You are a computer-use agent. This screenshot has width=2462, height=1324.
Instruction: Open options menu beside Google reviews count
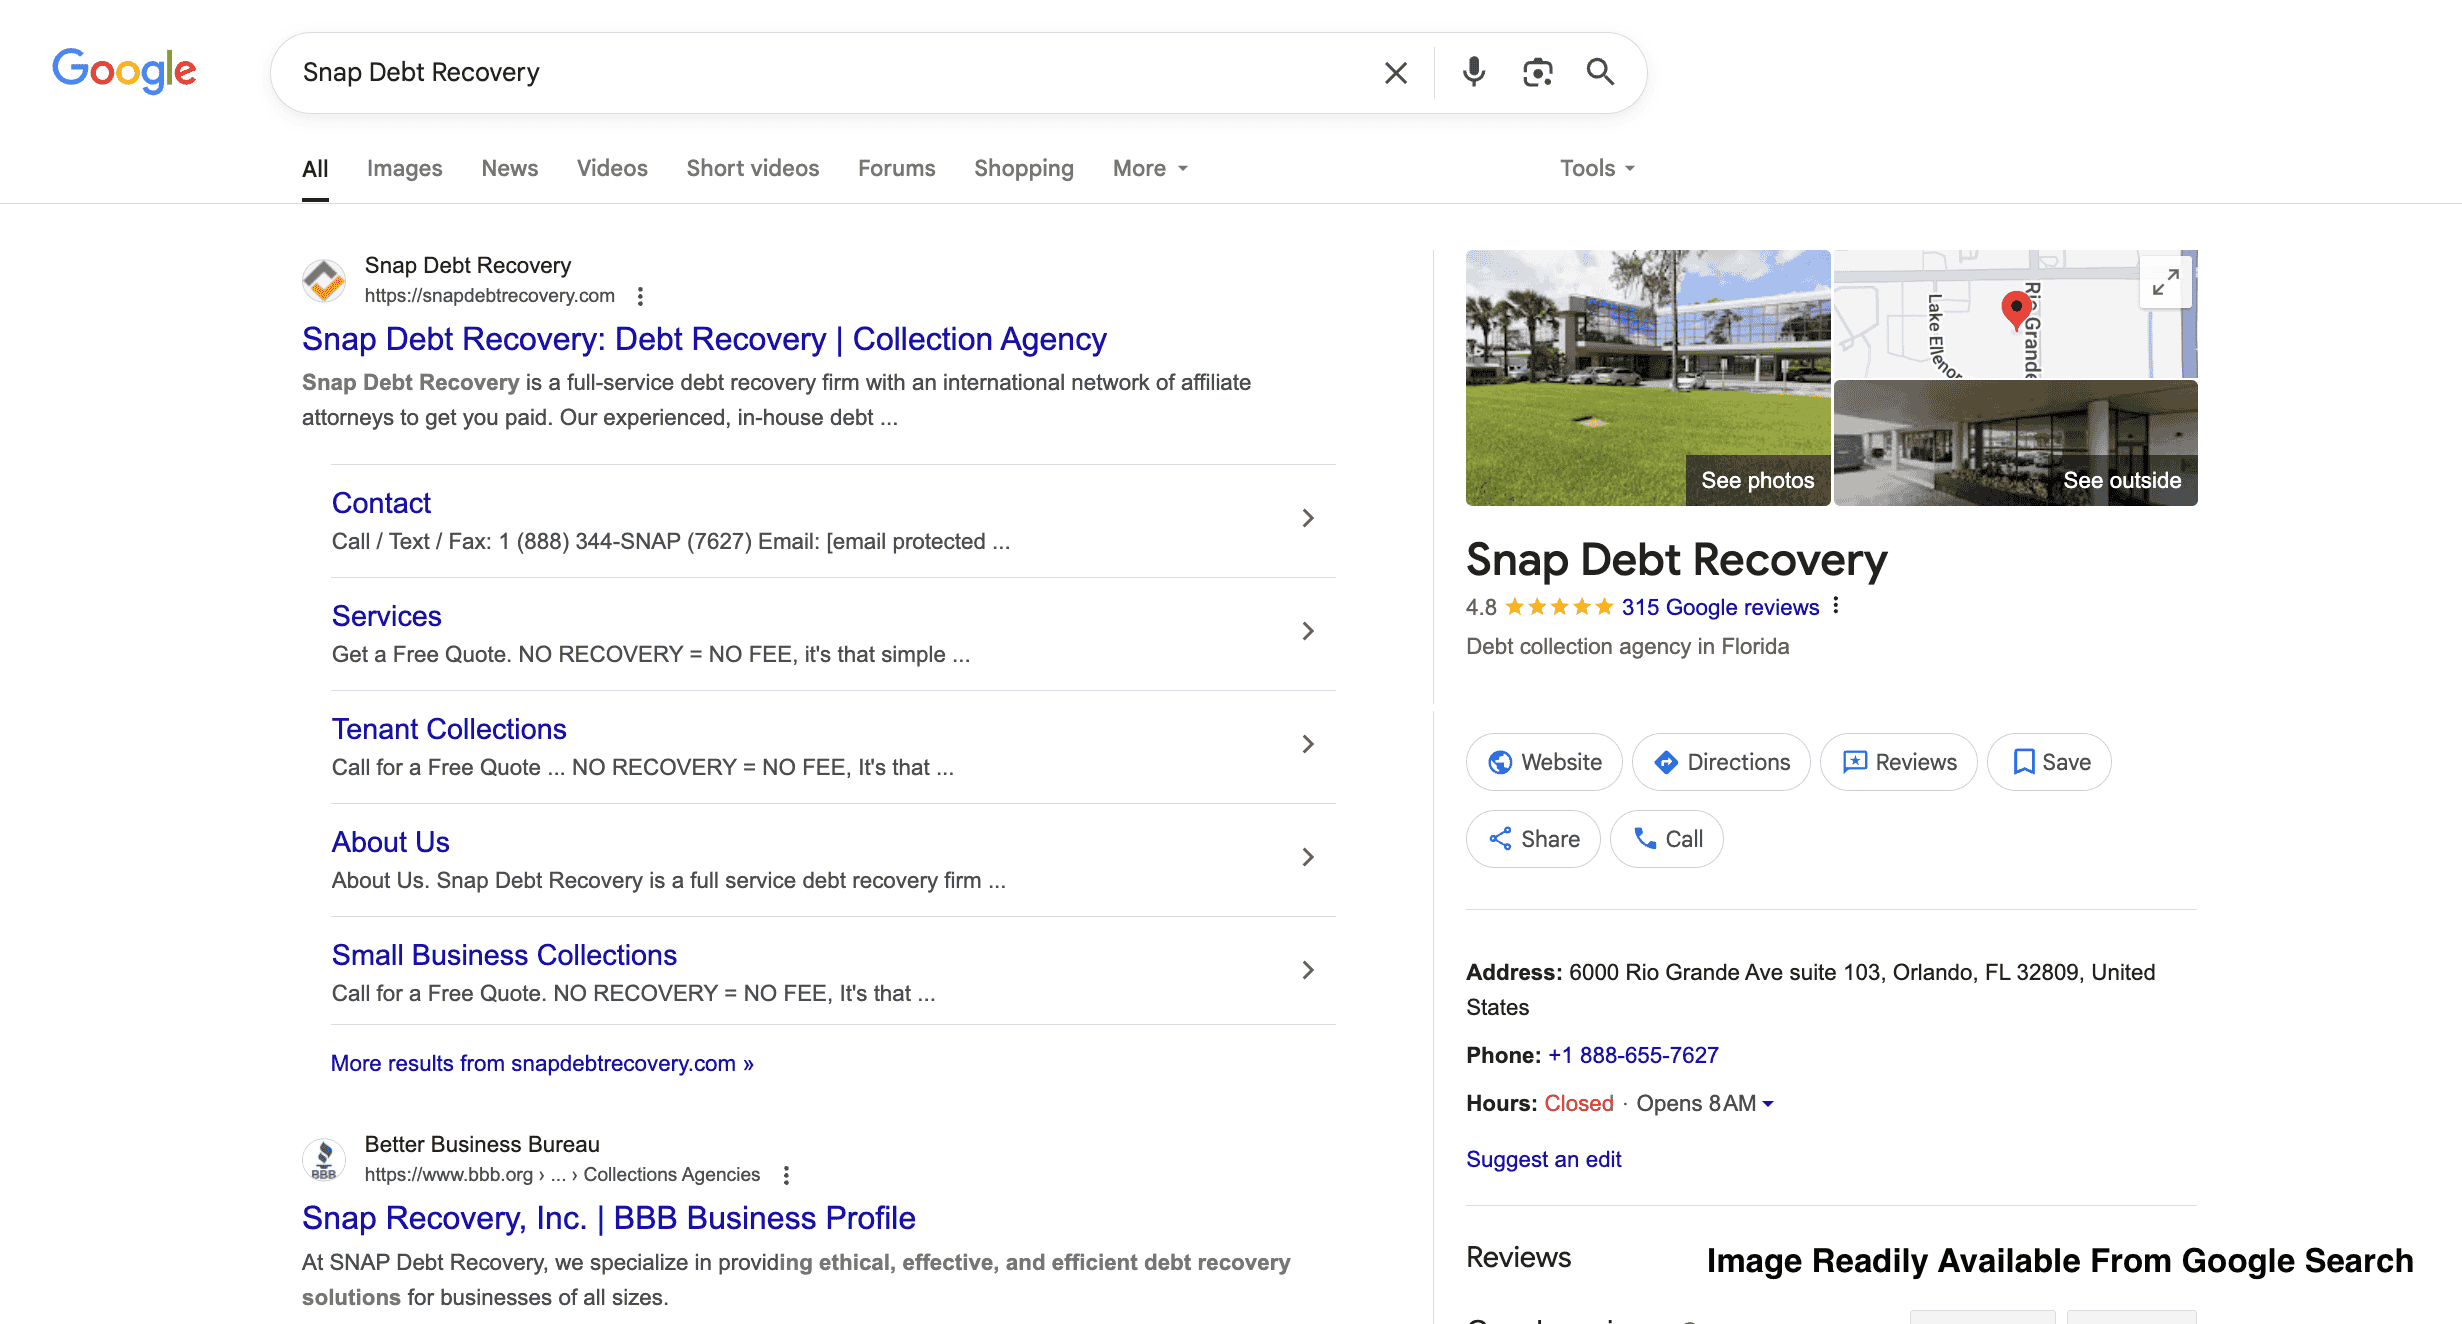tap(1836, 606)
